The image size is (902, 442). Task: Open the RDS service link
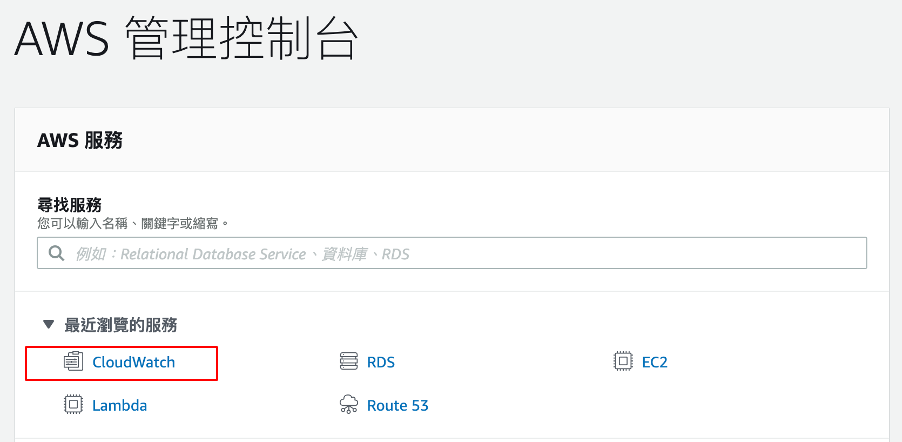[x=381, y=363]
